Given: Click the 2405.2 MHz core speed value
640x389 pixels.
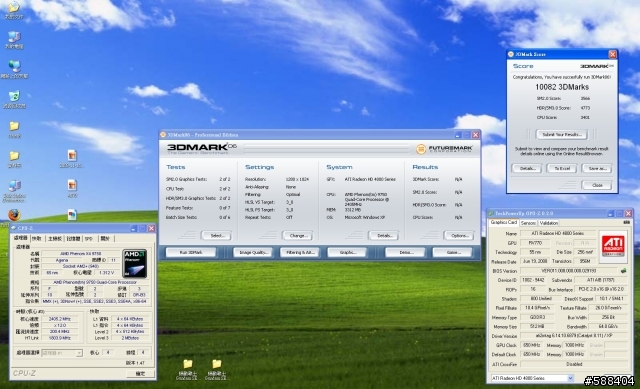Looking at the screenshot, I should tap(60, 319).
